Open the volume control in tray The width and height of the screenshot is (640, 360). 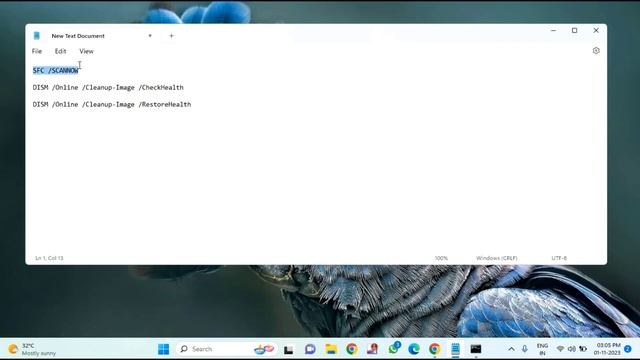click(x=571, y=349)
